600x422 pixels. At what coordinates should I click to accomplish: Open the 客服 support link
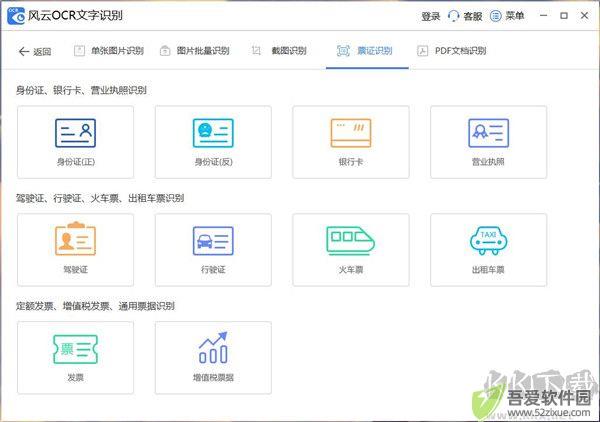(473, 16)
